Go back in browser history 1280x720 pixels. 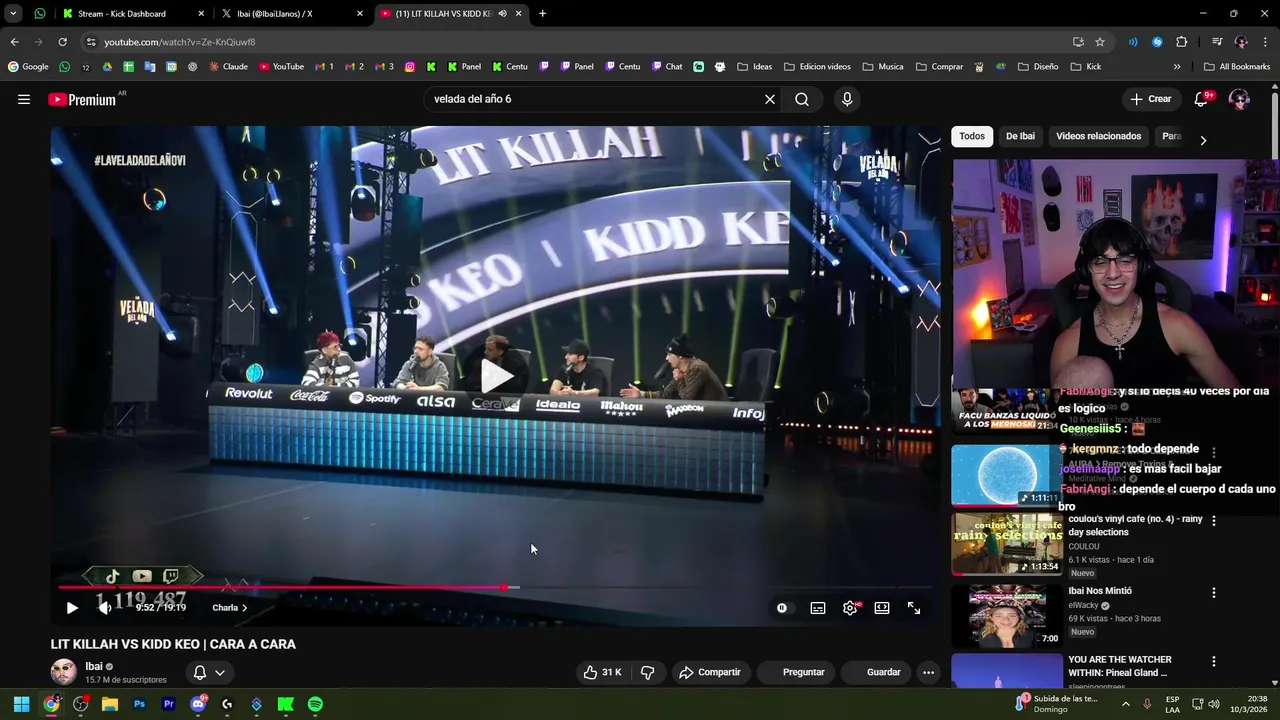tap(14, 42)
